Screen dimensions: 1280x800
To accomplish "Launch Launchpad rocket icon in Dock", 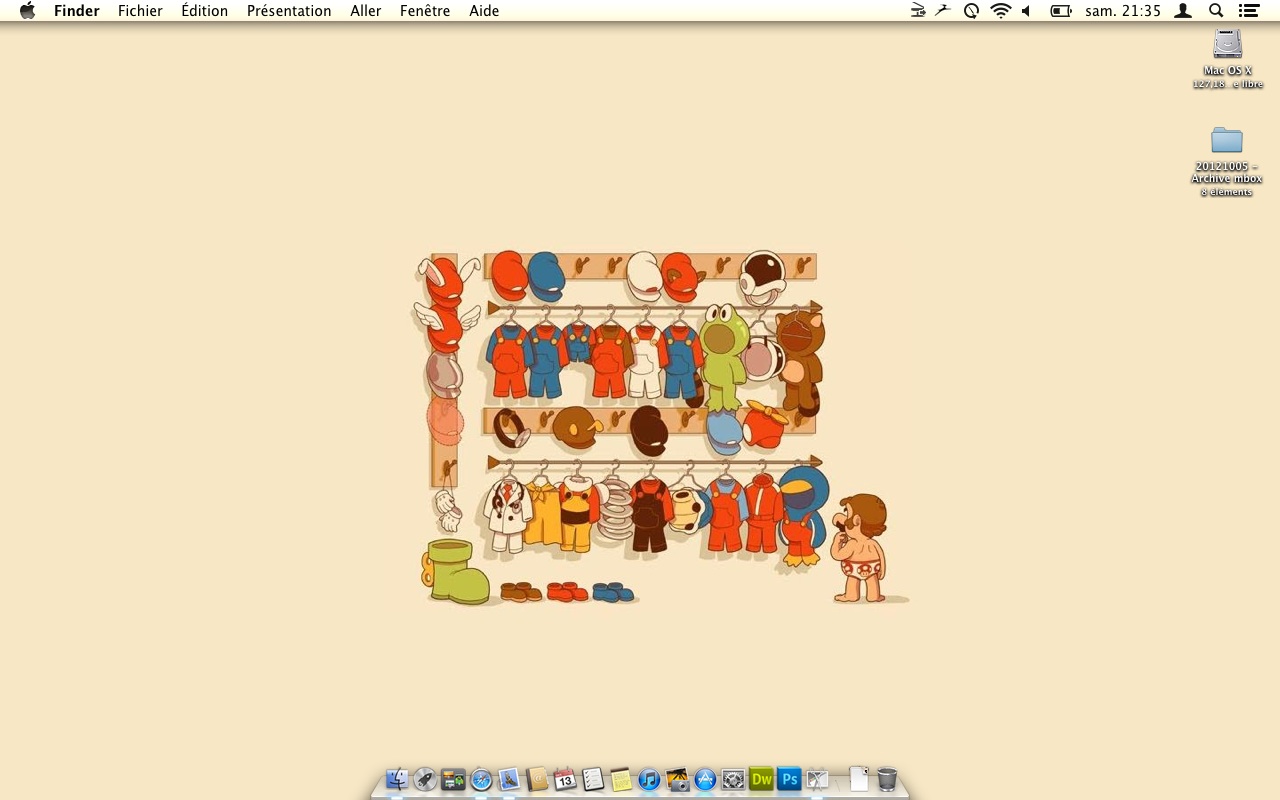I will point(426,779).
